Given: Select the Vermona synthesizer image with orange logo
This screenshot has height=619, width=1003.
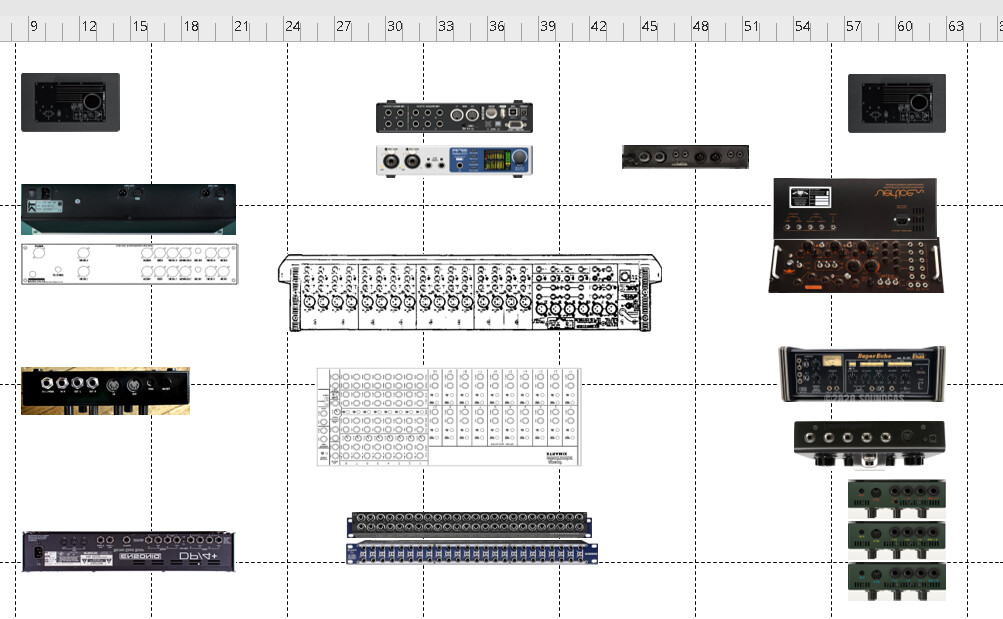Looking at the screenshot, I should point(856,235).
